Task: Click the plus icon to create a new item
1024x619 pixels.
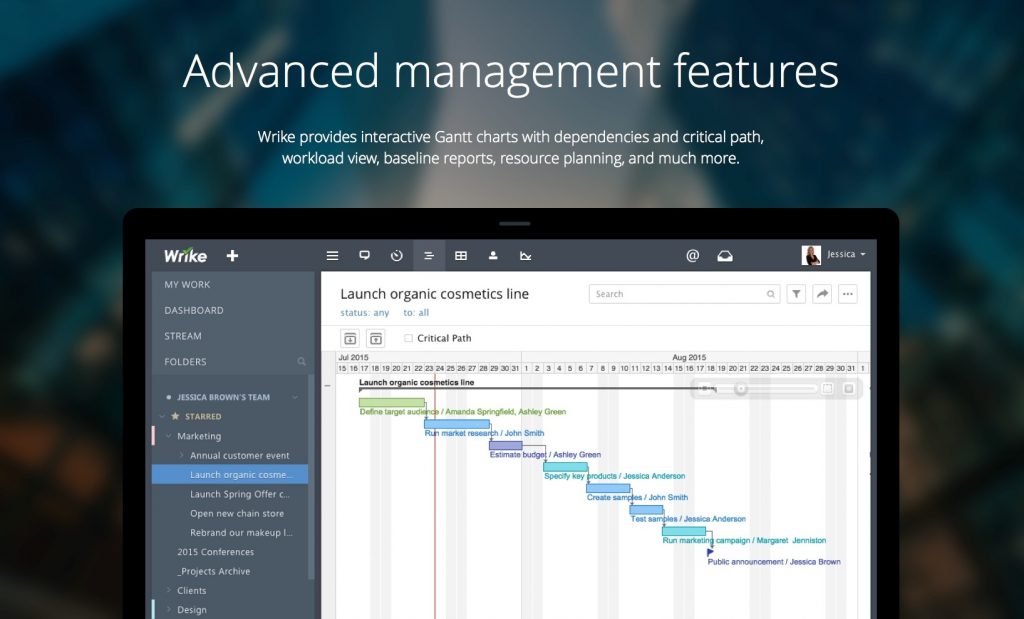Action: click(x=232, y=256)
